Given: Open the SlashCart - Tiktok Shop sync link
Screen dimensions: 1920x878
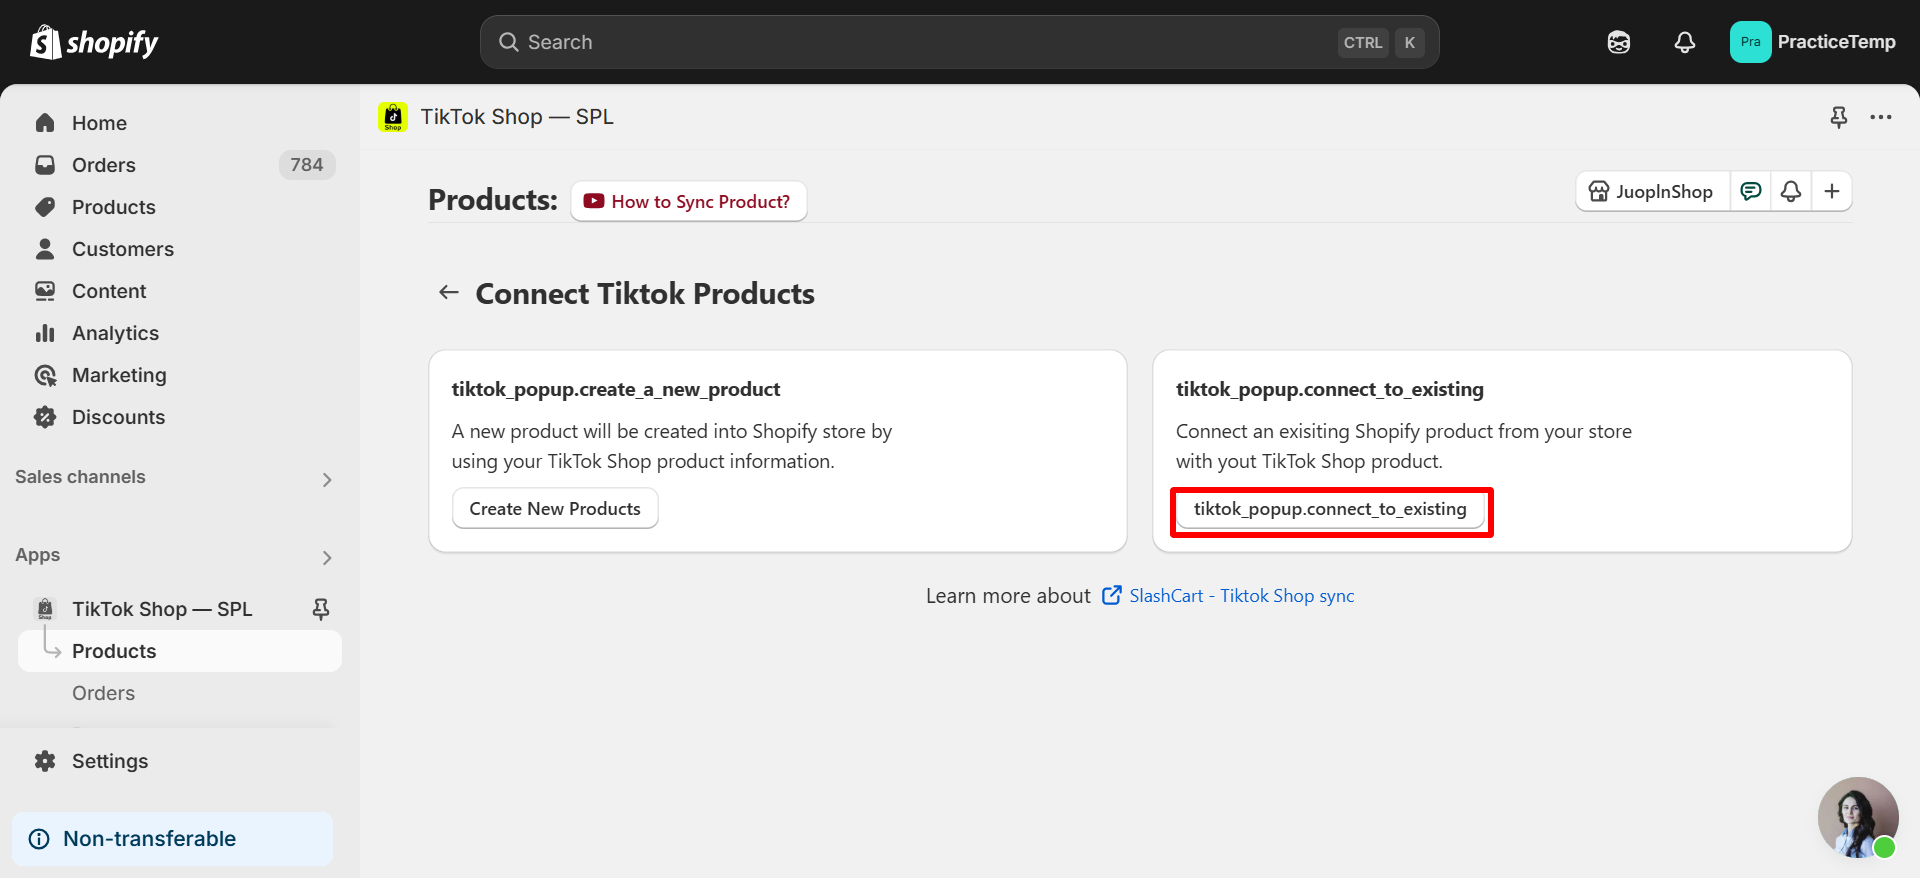Looking at the screenshot, I should (x=1241, y=596).
